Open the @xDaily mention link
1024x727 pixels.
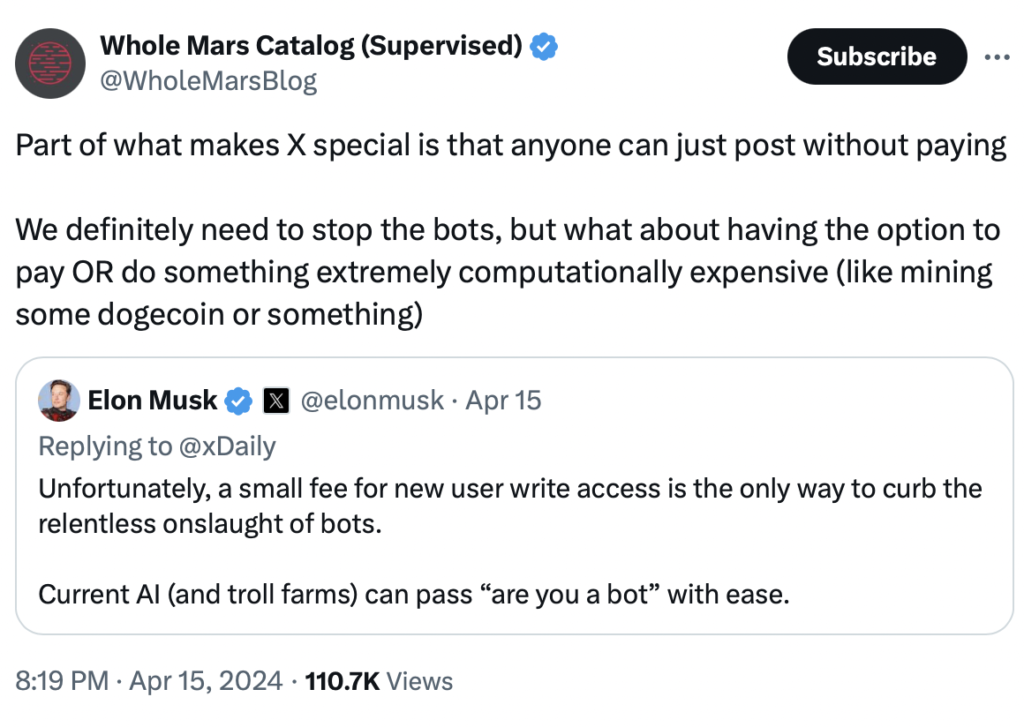226,446
